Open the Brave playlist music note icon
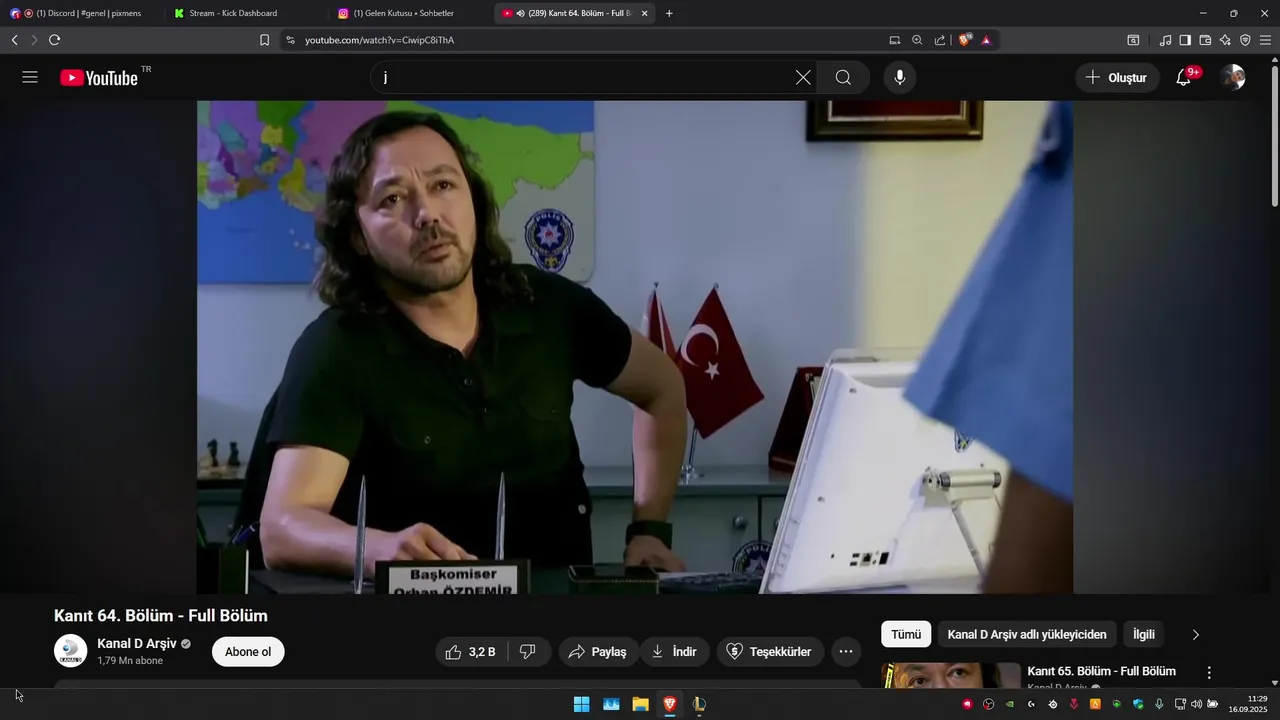Image resolution: width=1280 pixels, height=720 pixels. tap(1165, 40)
